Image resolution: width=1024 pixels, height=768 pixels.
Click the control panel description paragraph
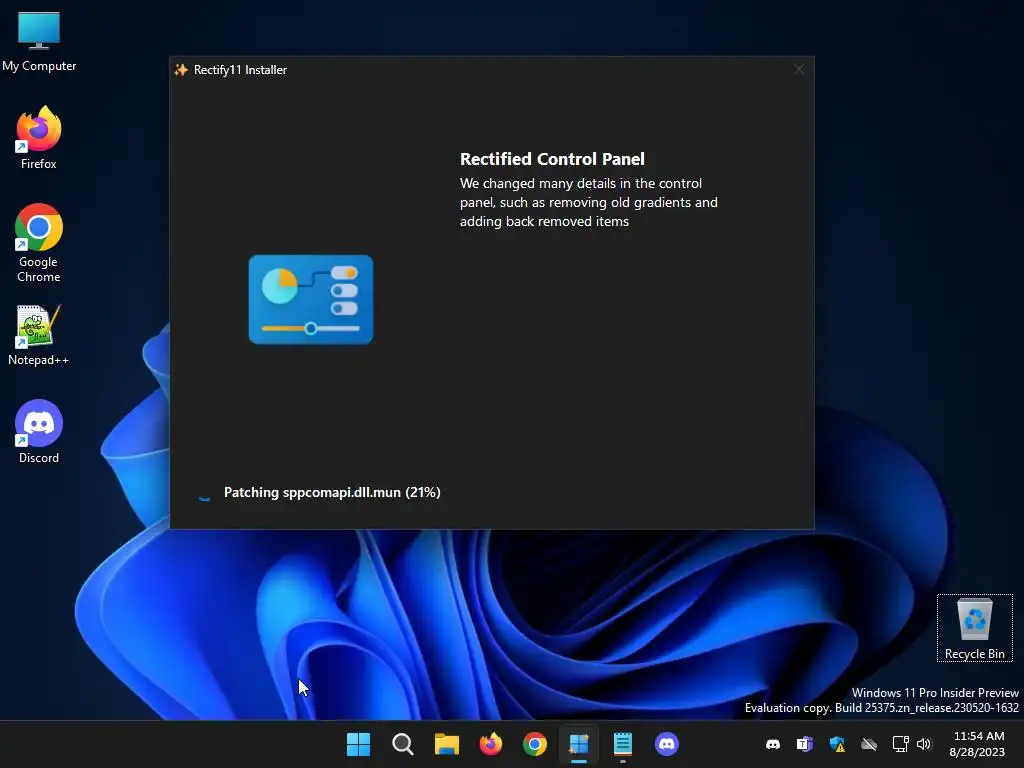click(588, 202)
